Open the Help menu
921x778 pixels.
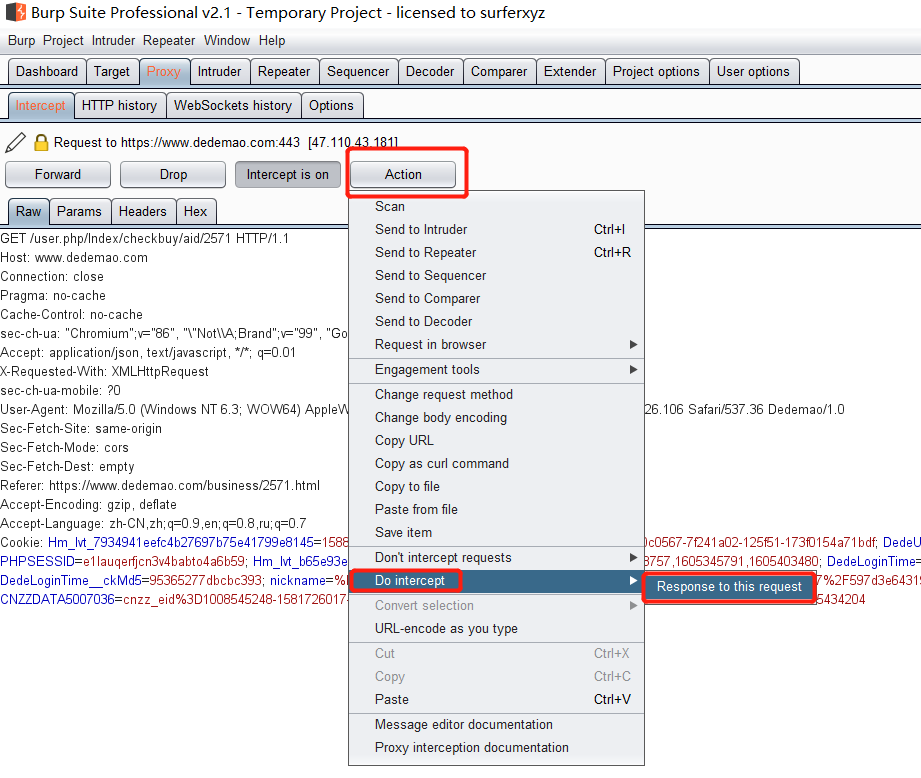[272, 41]
